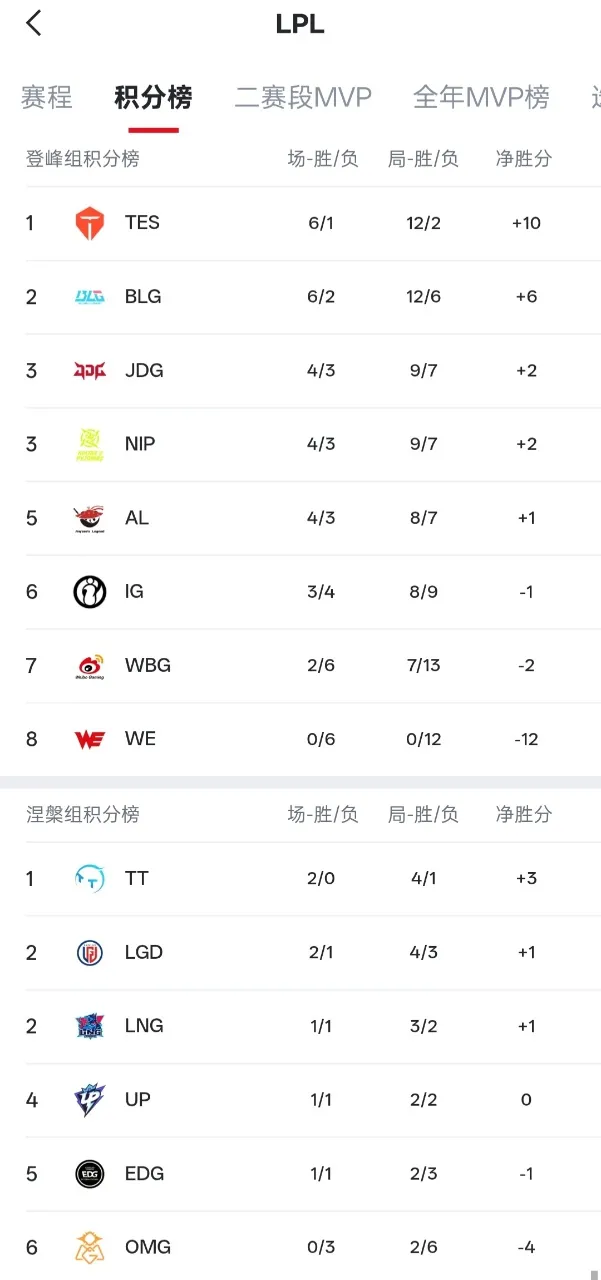Click the WE team logo

pos(89,740)
